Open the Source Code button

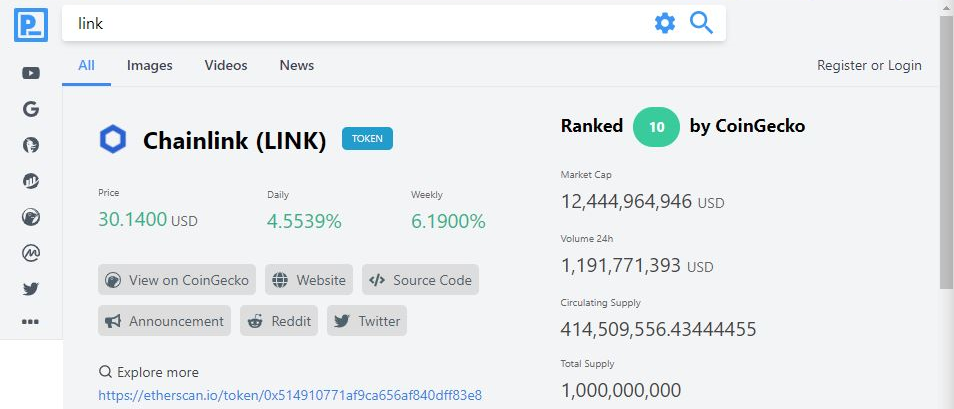pos(420,280)
